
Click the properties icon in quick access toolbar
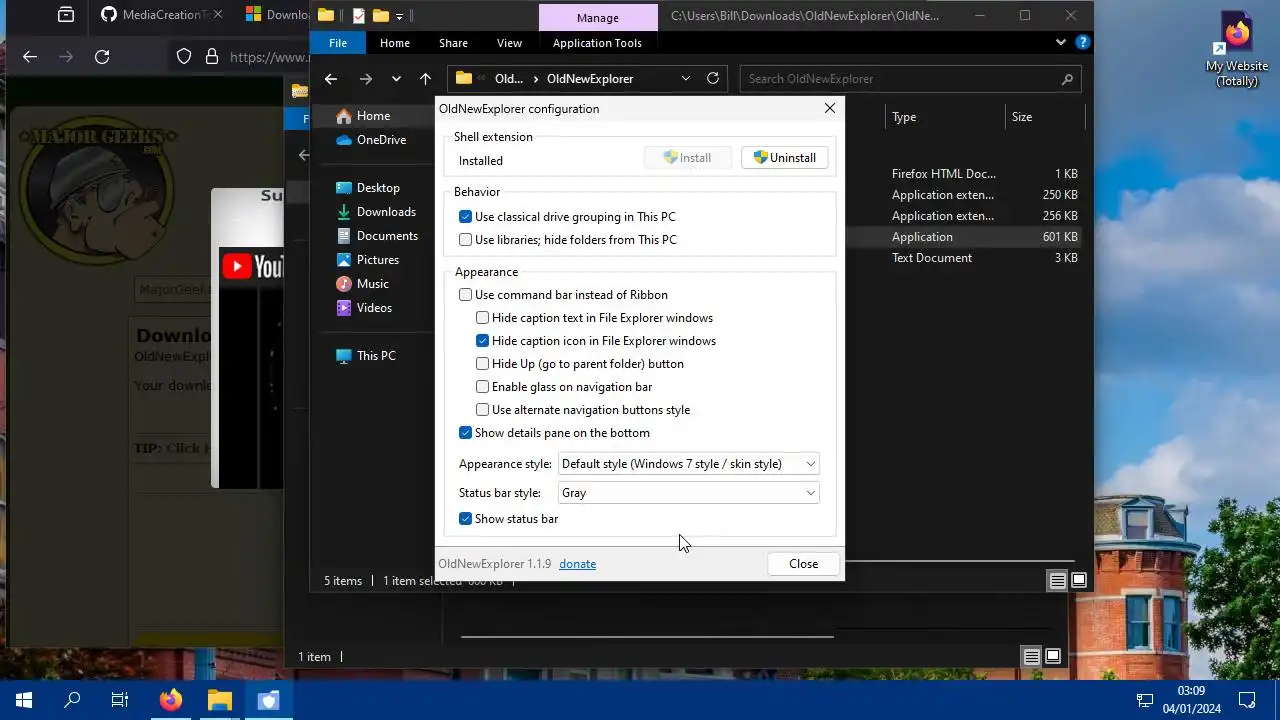359,15
